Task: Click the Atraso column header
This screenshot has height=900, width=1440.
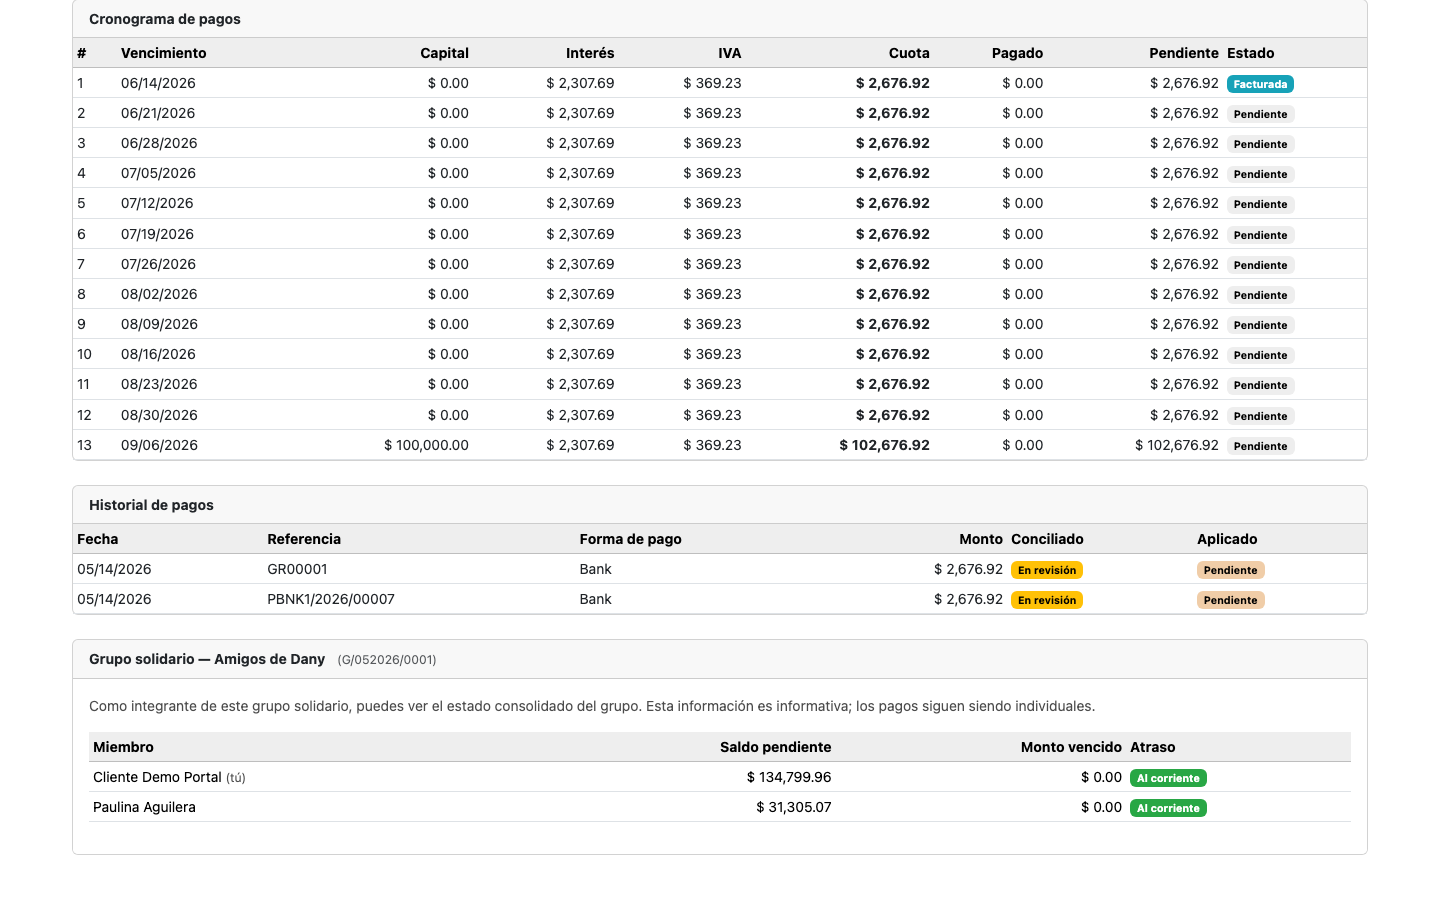Action: coord(1153,747)
